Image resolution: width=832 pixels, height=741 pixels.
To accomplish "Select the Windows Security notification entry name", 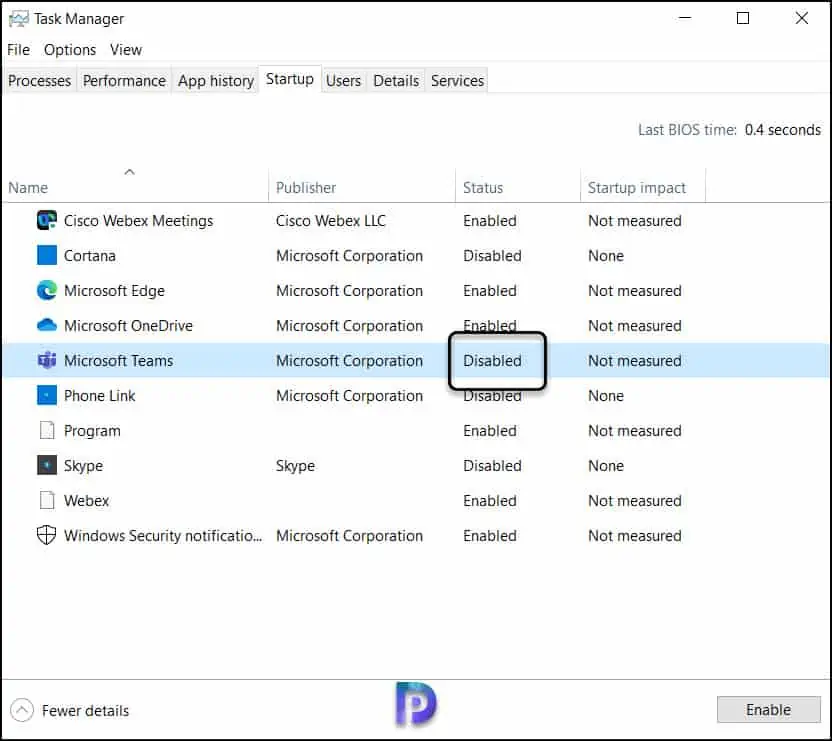I will click(x=163, y=536).
